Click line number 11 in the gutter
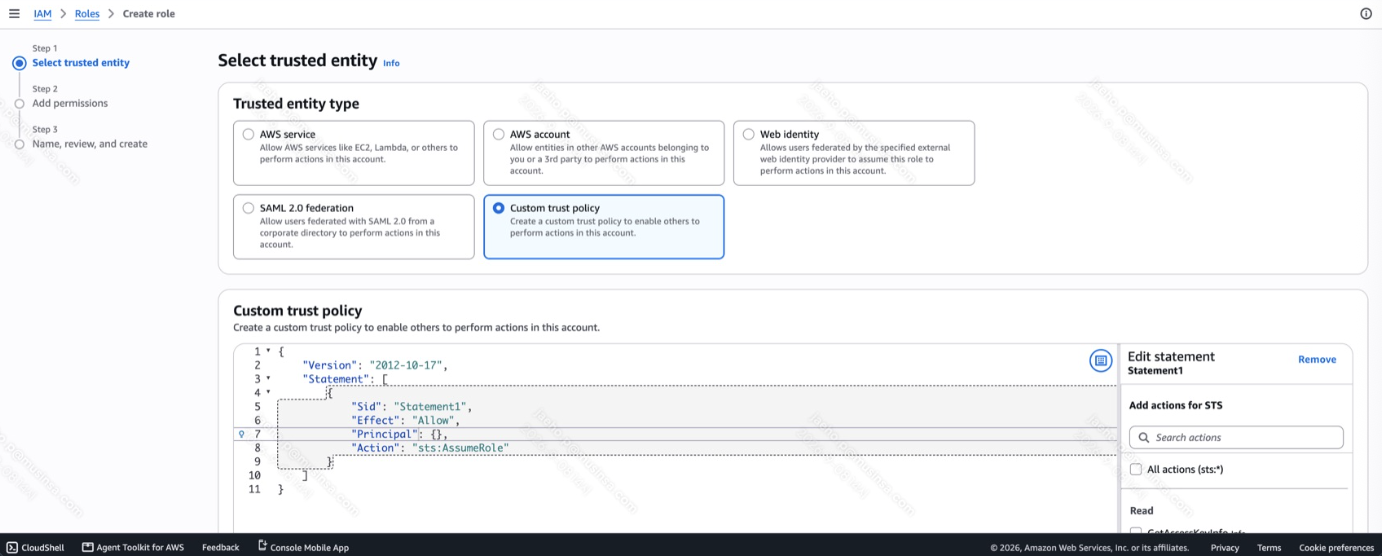 (x=254, y=489)
